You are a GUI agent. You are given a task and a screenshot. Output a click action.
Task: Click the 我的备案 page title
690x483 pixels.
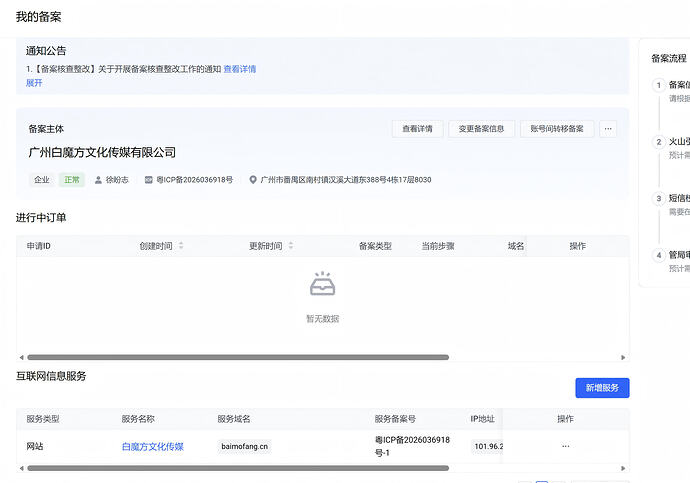click(39, 17)
